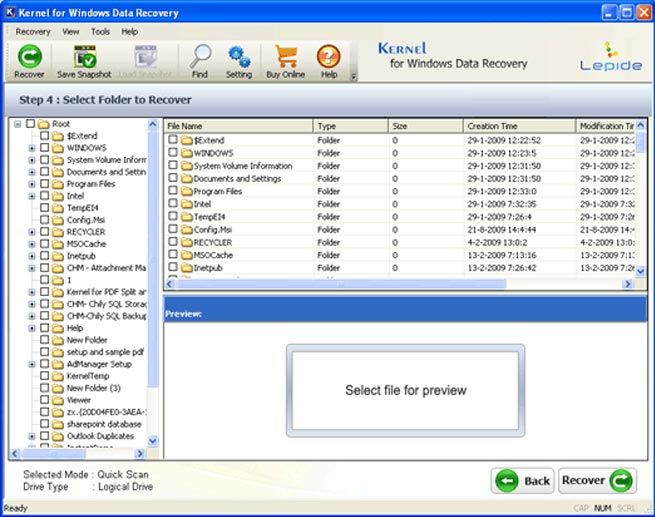Click the $Extend folder icon in file list
Viewport: 655px width, 517px height.
187,140
